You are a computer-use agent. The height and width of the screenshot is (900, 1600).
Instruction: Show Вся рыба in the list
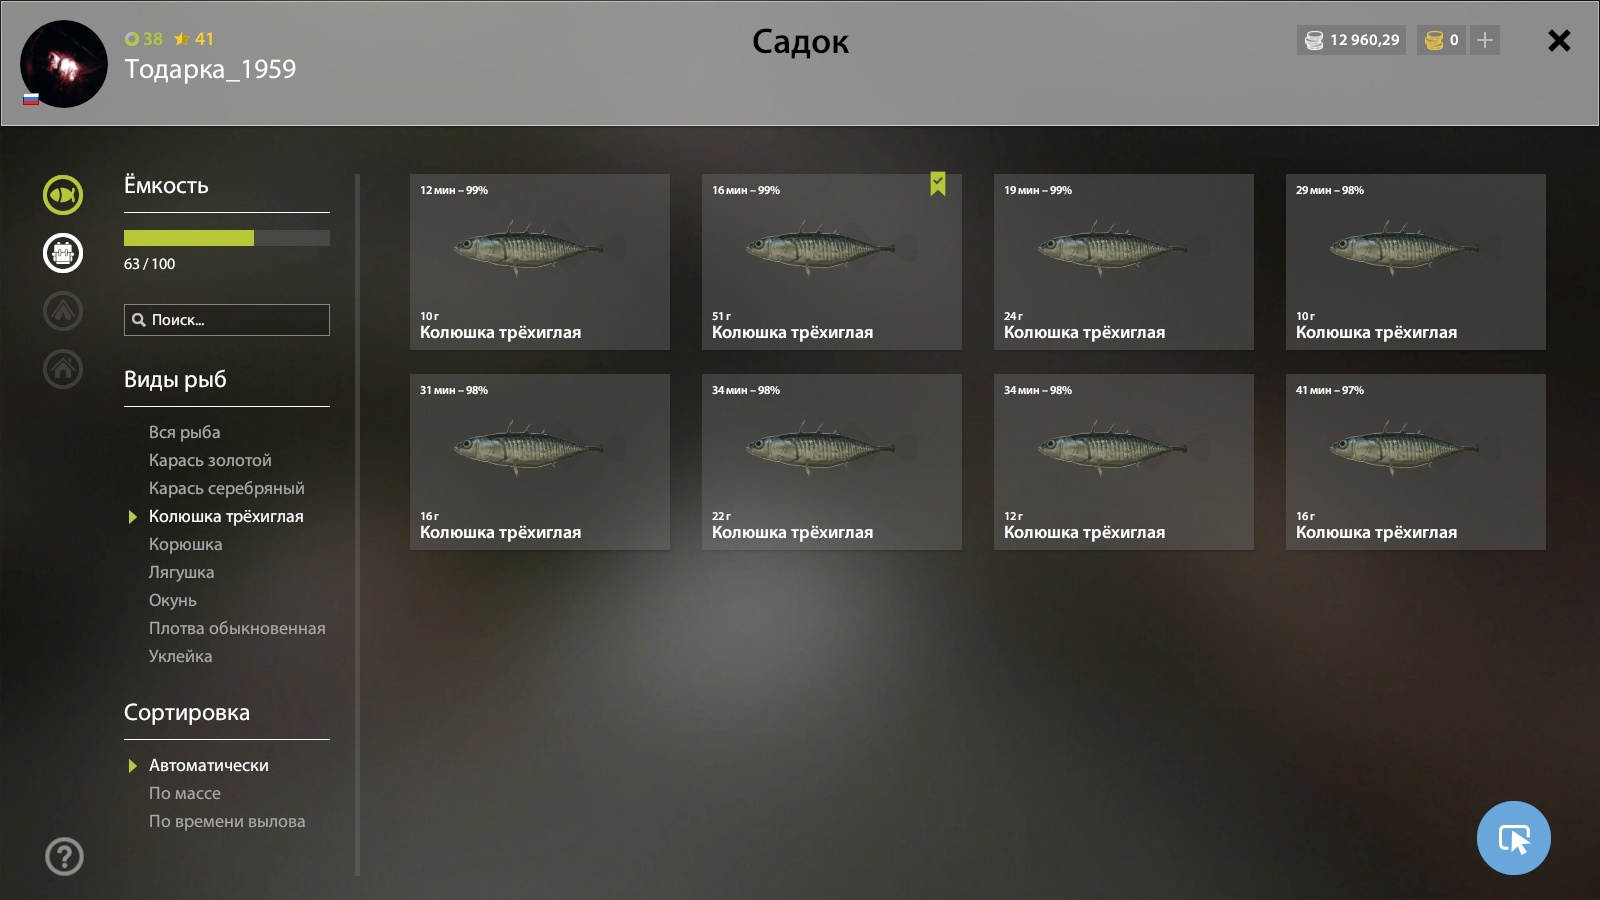coord(184,432)
